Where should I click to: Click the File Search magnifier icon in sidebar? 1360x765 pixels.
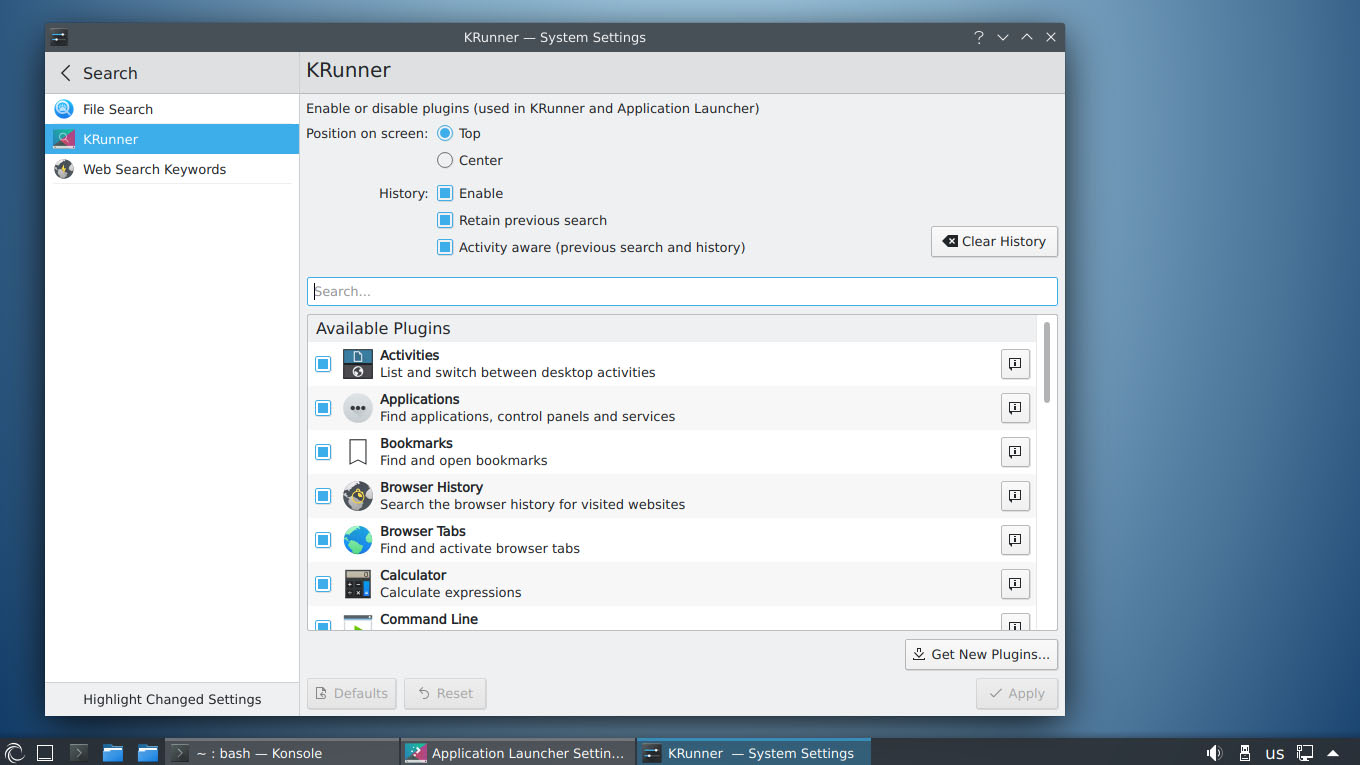click(64, 109)
